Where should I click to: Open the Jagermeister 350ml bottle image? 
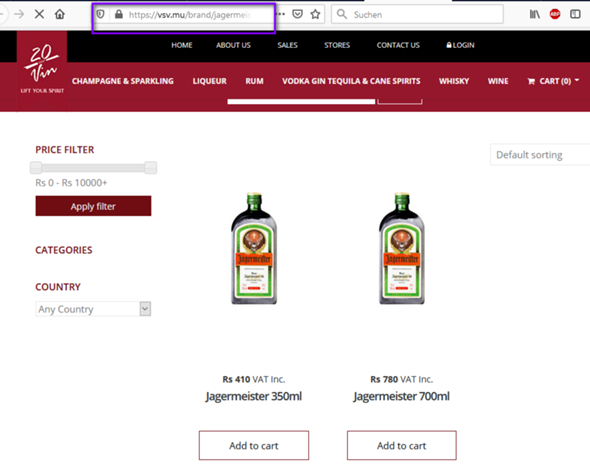(x=254, y=248)
